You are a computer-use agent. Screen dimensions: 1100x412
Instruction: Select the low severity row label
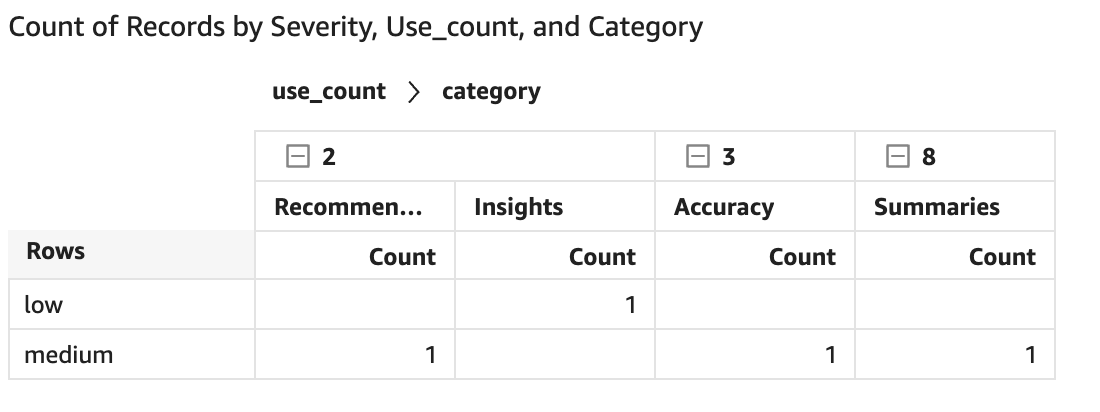pos(43,305)
